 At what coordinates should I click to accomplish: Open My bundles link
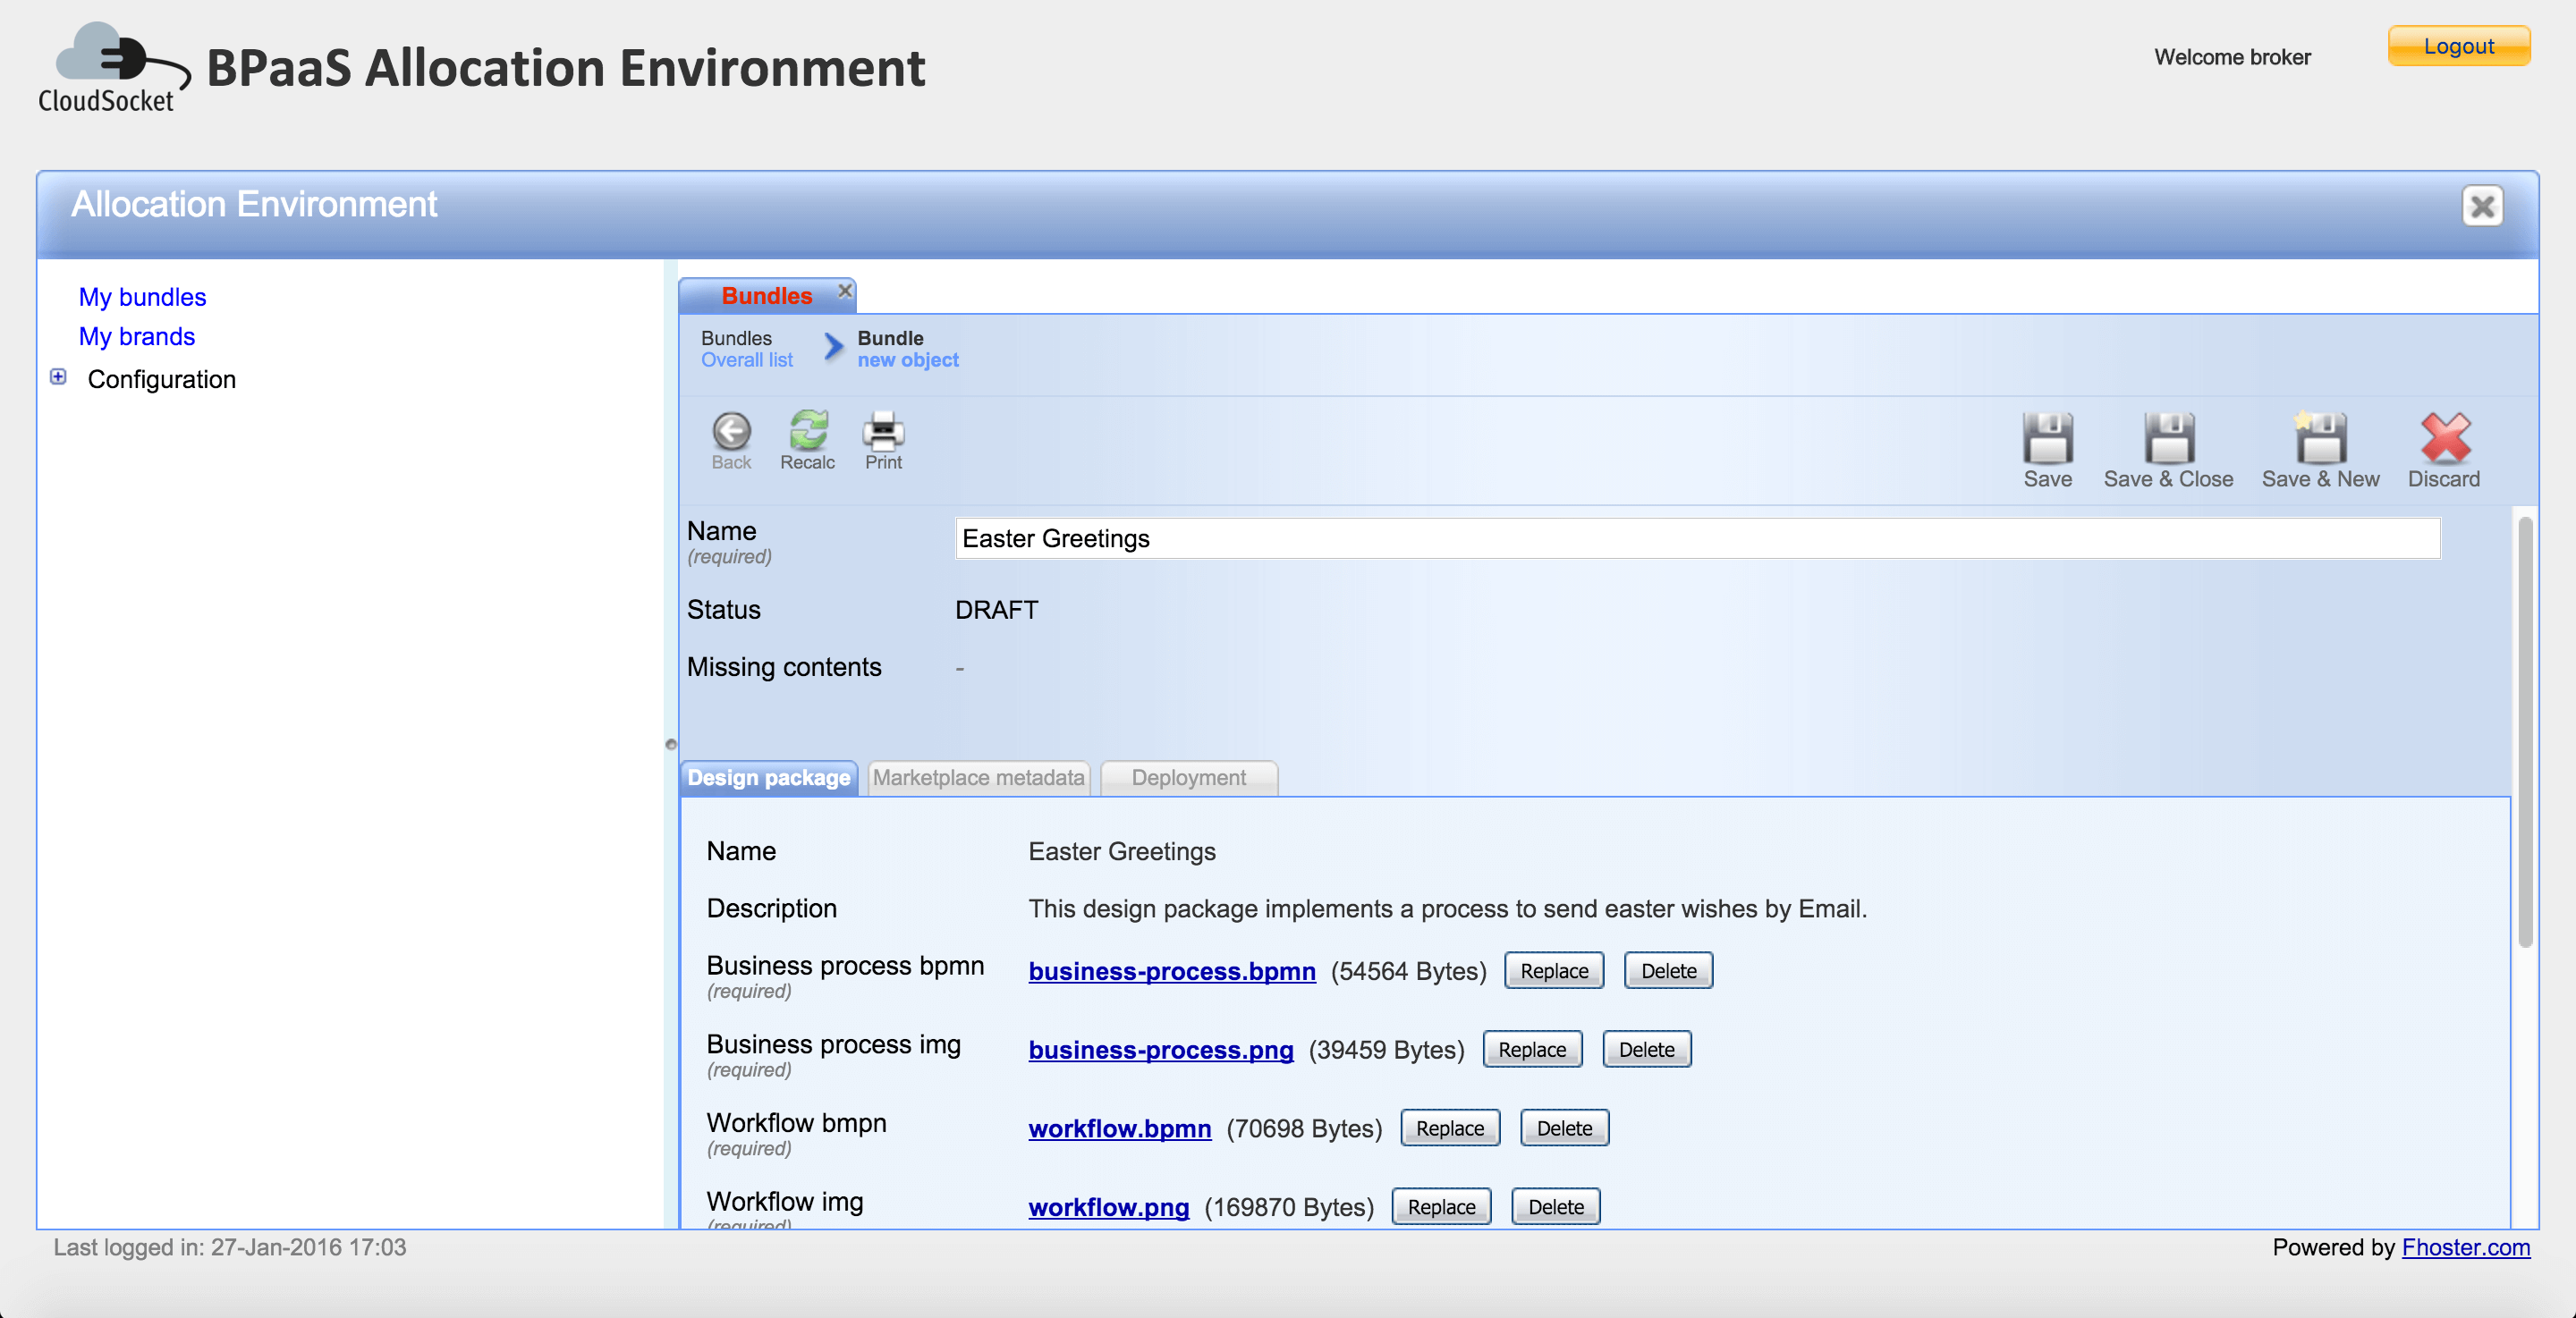[142, 297]
